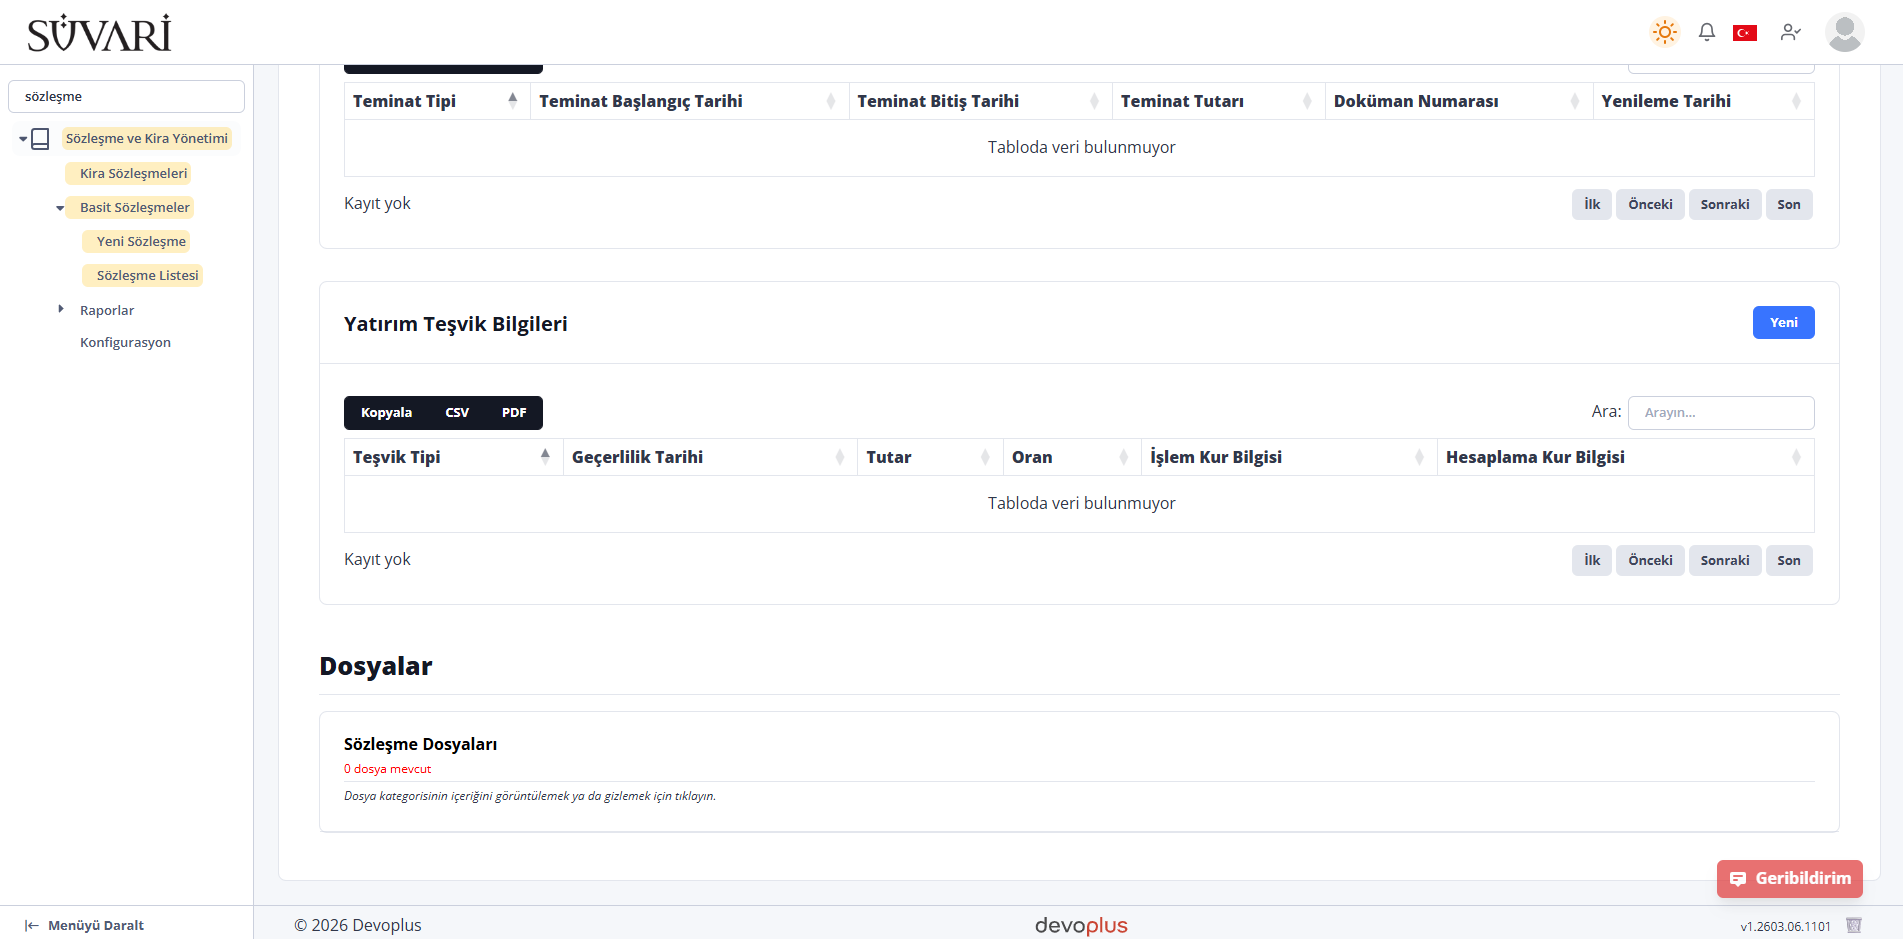Click the user check icon in header
The image size is (1903, 939).
click(x=1790, y=32)
